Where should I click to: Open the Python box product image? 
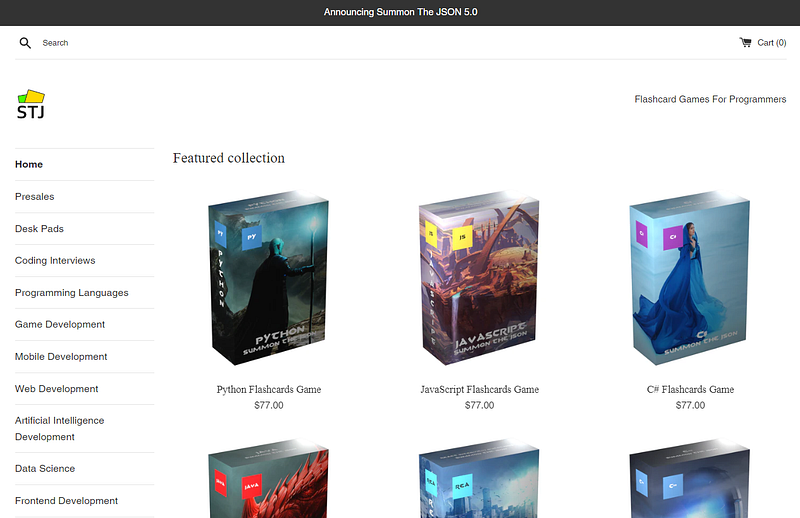(268, 278)
